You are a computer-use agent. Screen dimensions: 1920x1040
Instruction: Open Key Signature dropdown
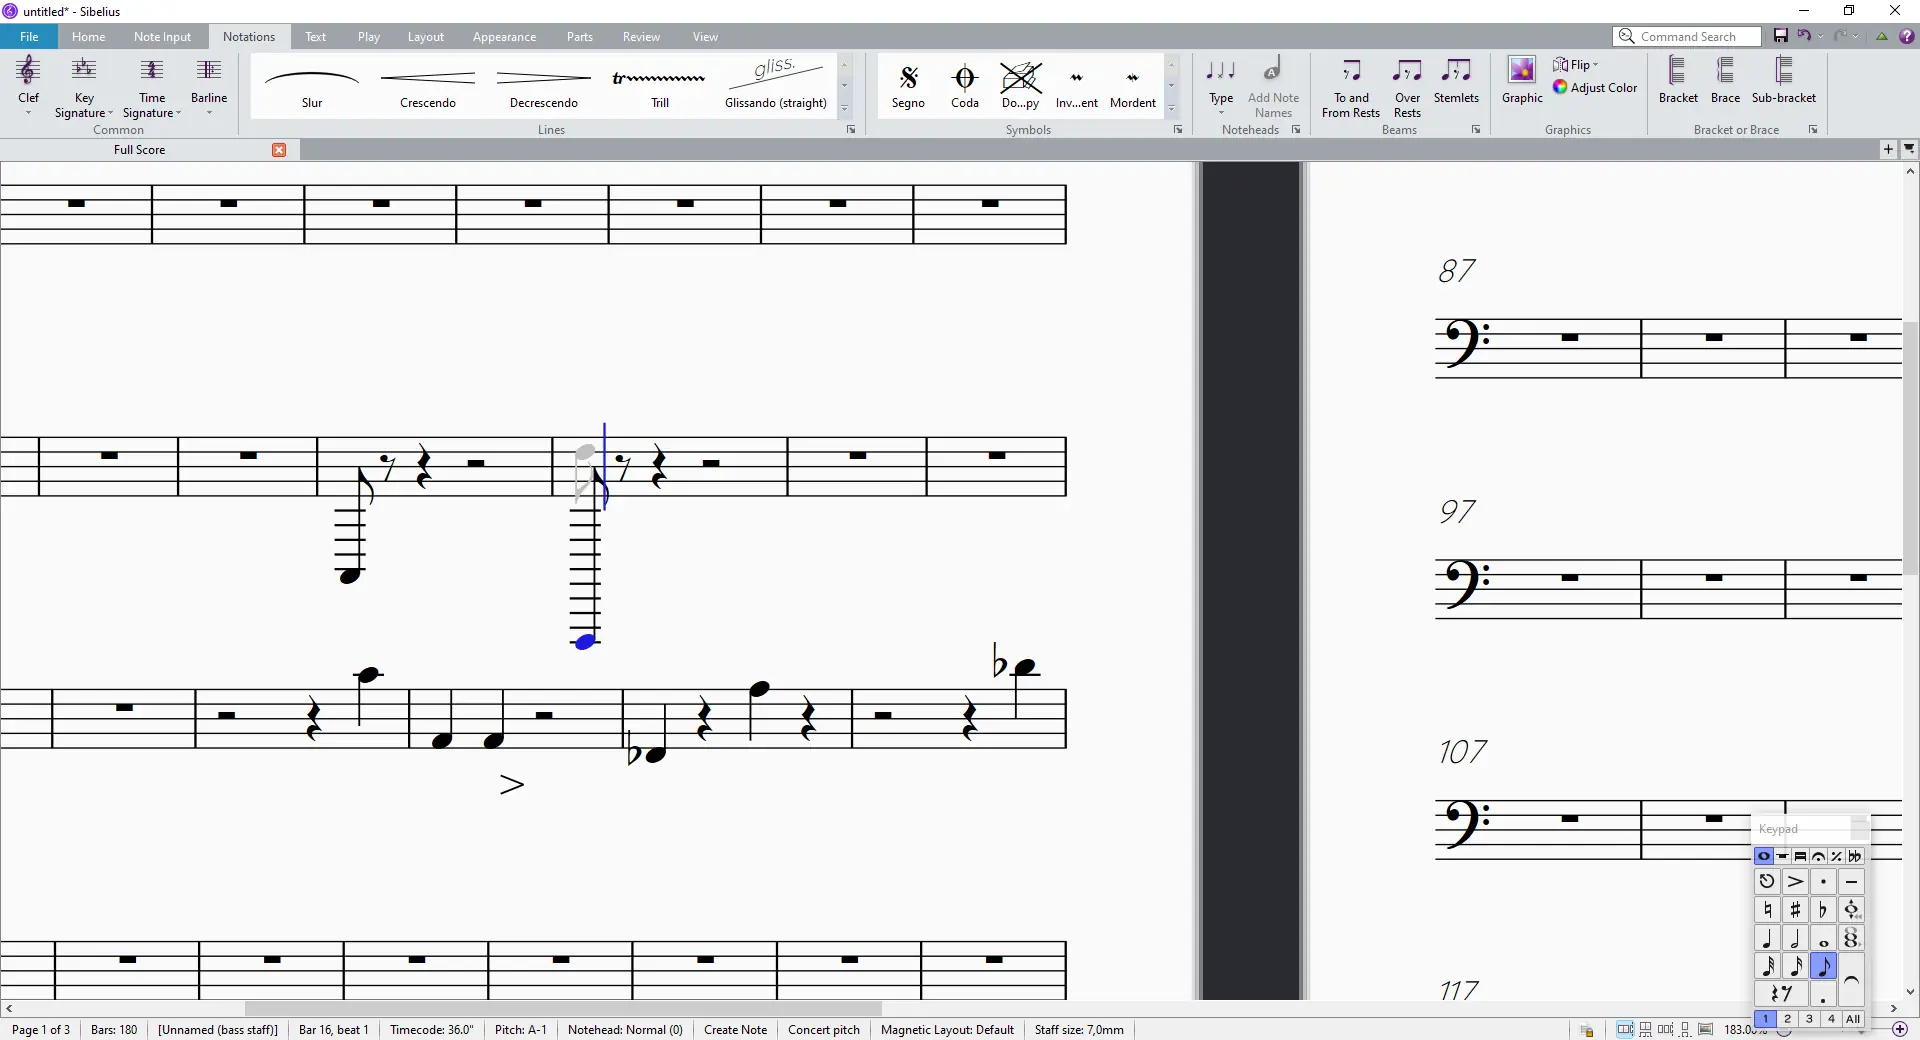point(84,87)
